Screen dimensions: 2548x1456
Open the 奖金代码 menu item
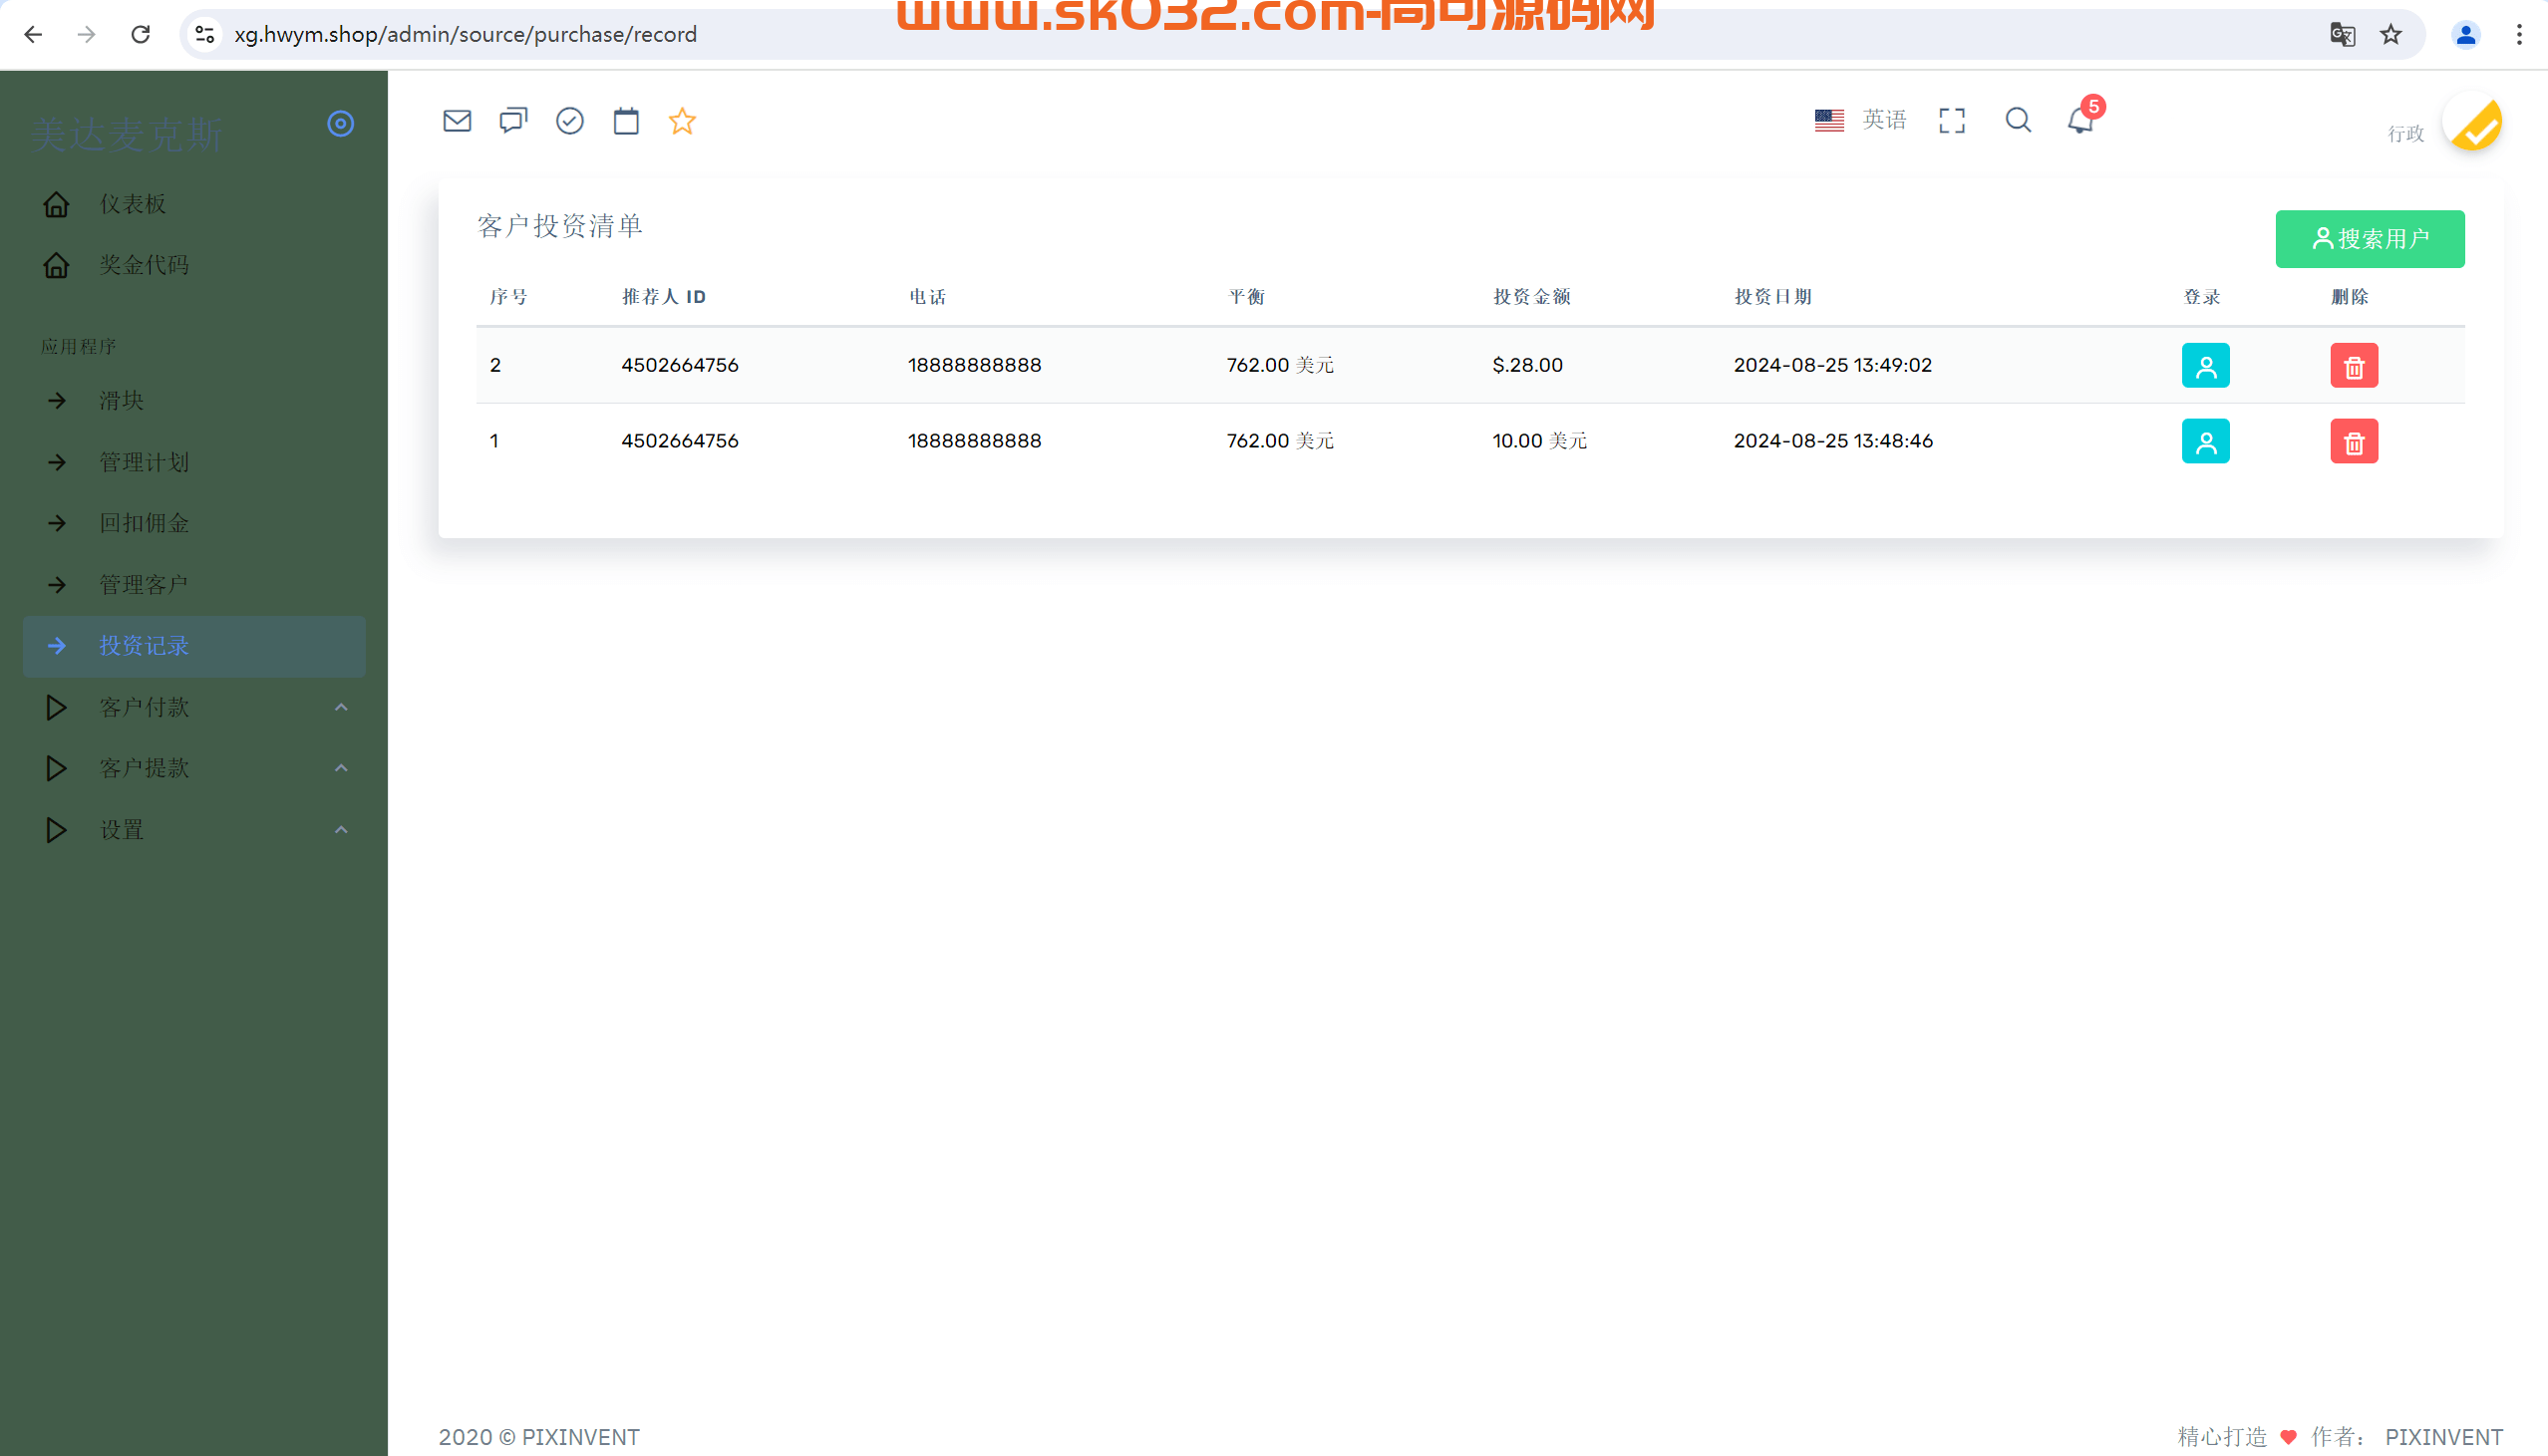[194, 265]
